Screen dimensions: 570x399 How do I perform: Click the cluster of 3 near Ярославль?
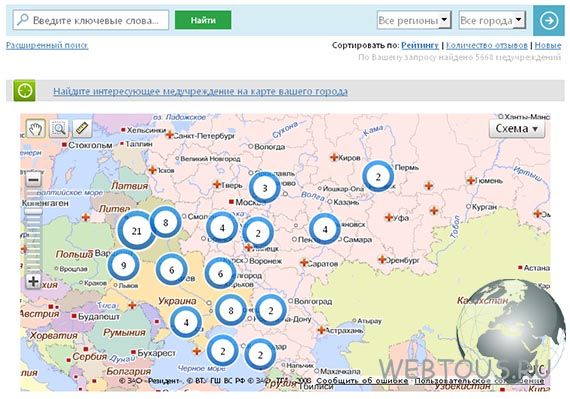tap(265, 188)
